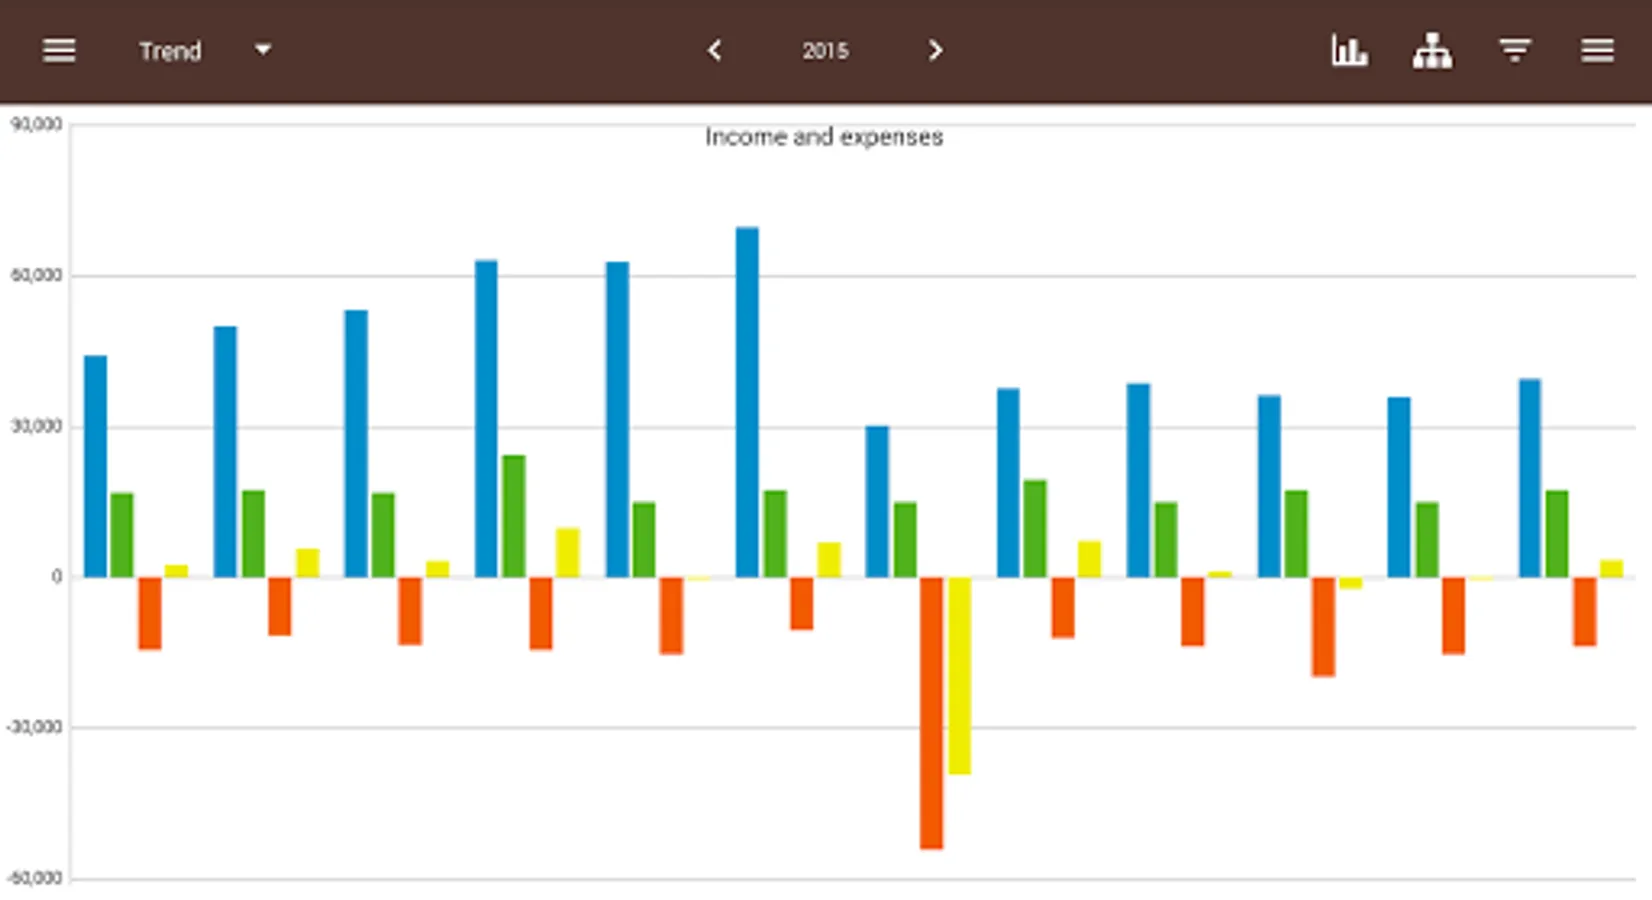This screenshot has width=1652, height=900.
Task: Expand the Trend dropdown arrow
Action: (263, 49)
